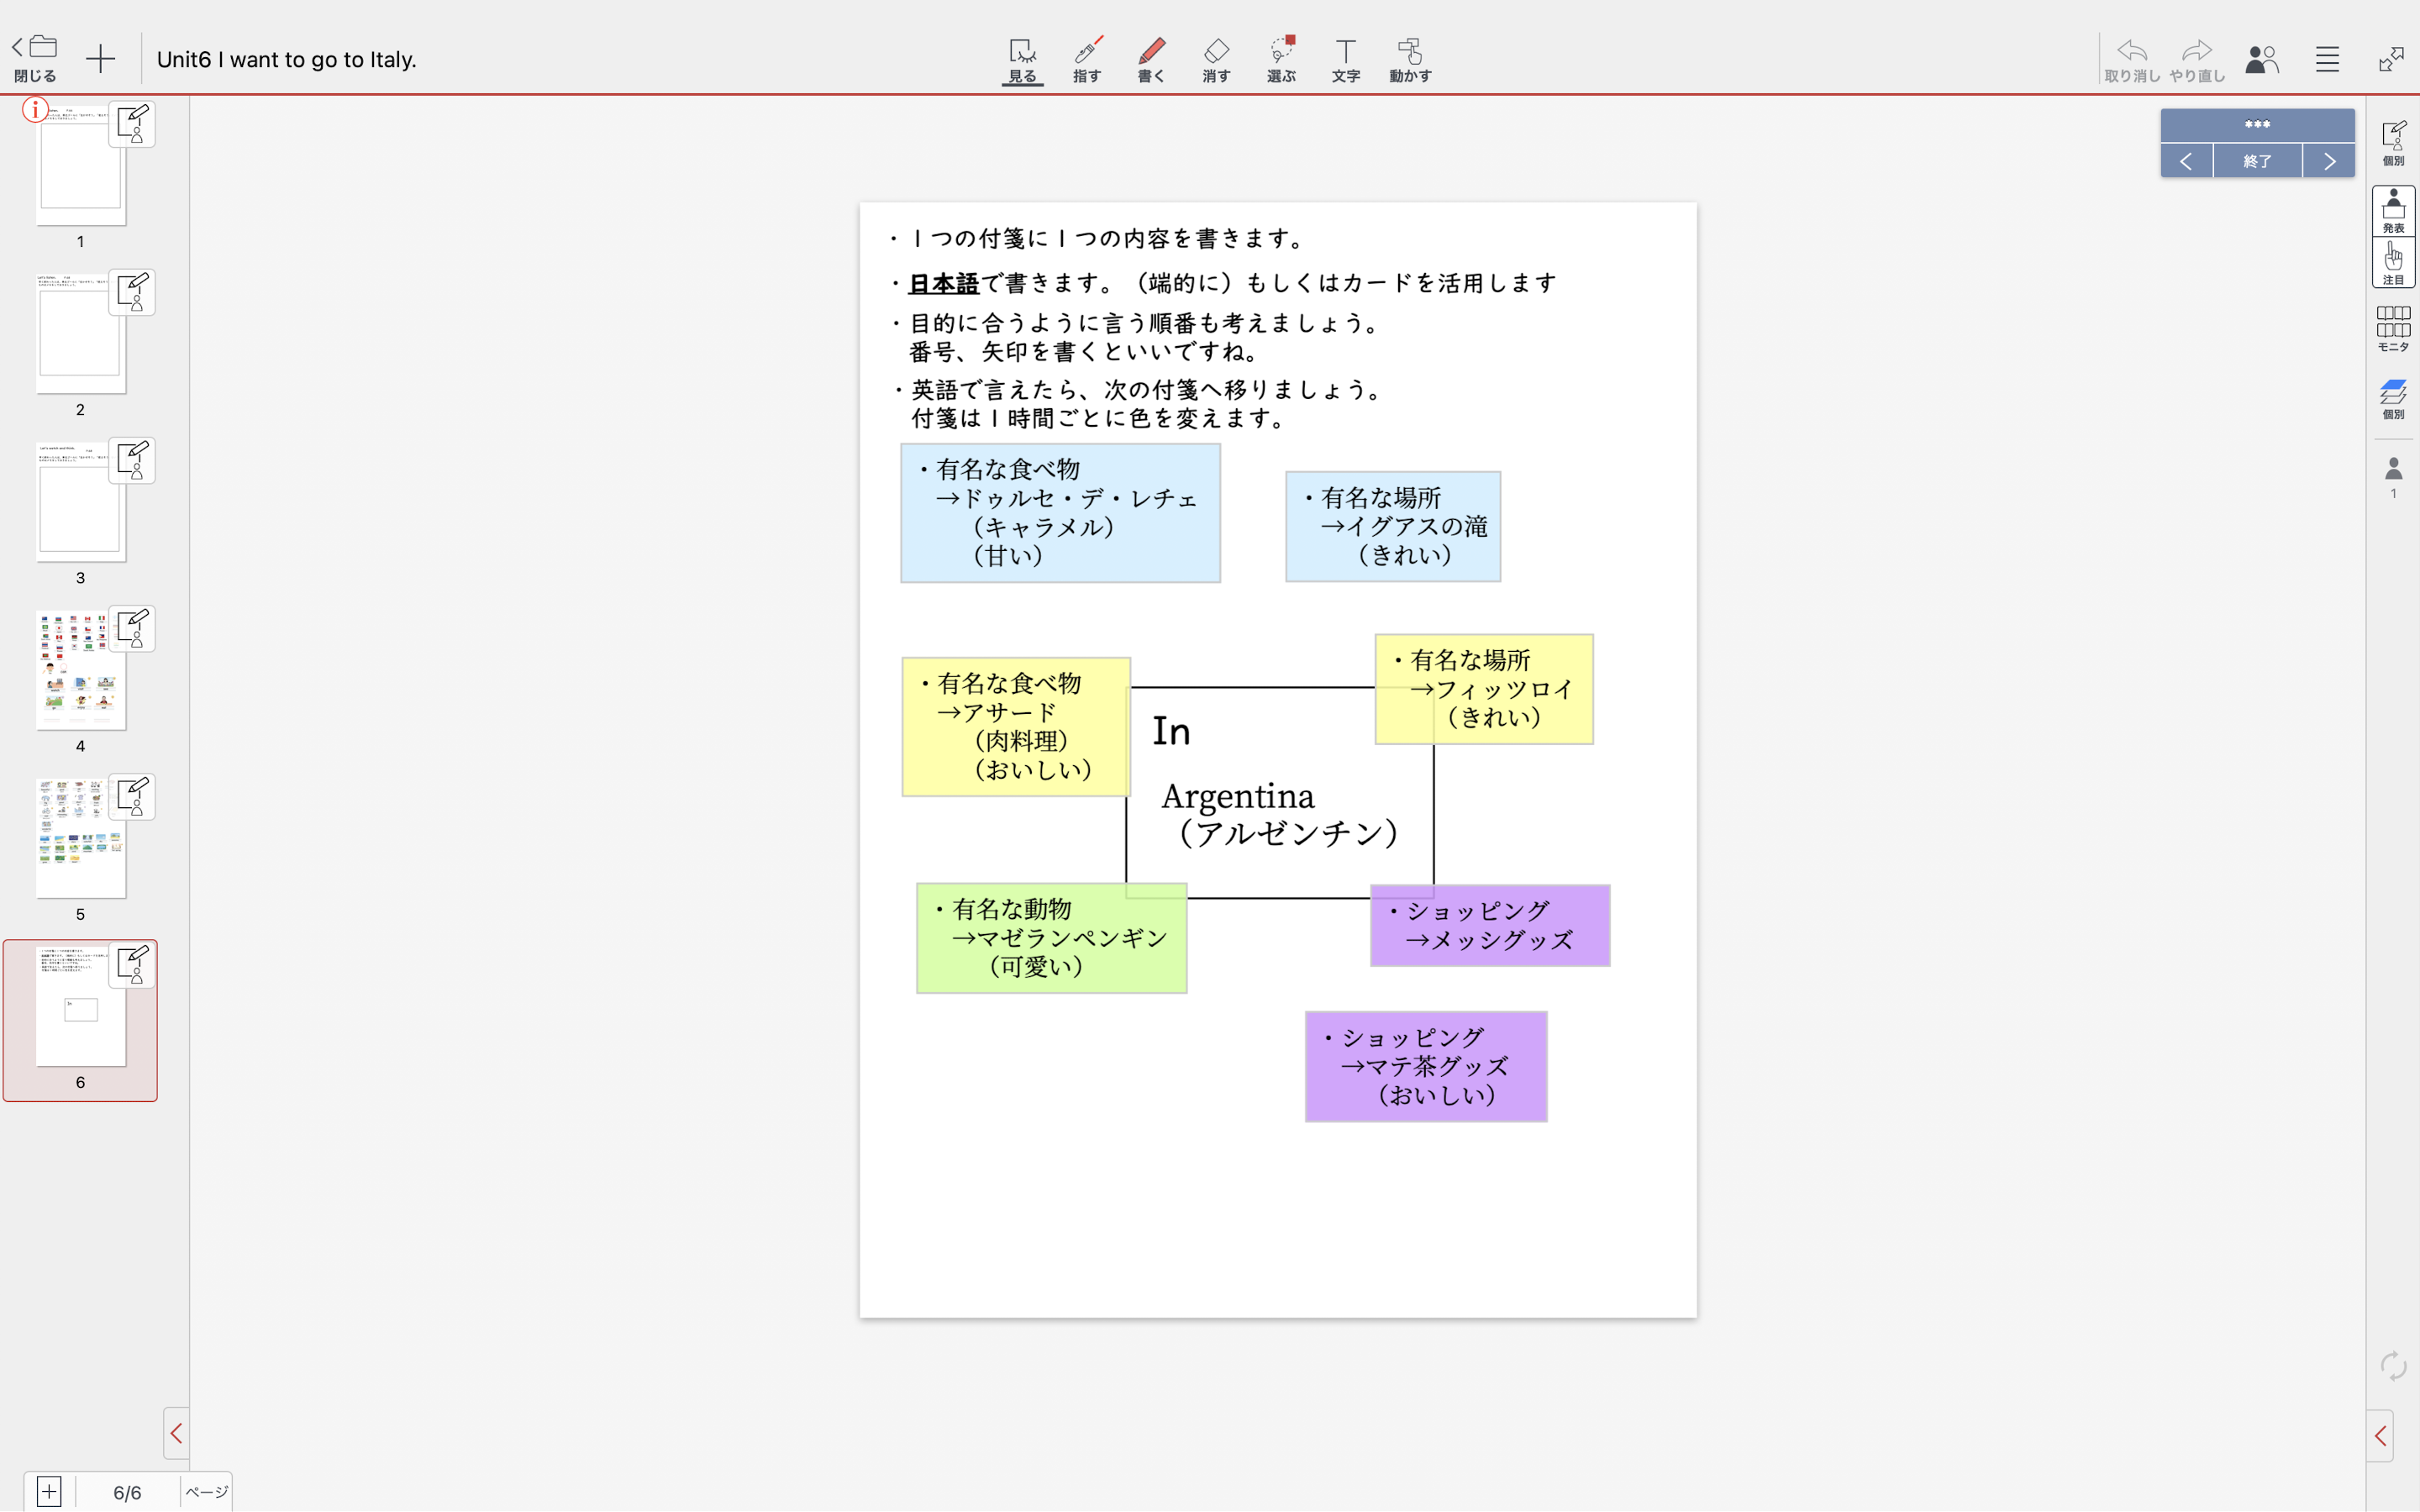The width and height of the screenshot is (2420, 1512).
Task: Select the 動かす move tool
Action: (1410, 59)
